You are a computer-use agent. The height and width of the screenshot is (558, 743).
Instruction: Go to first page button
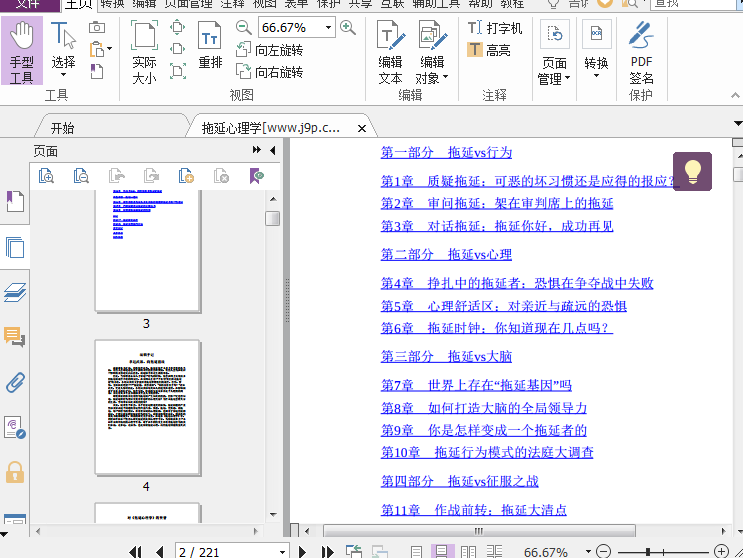pos(135,551)
